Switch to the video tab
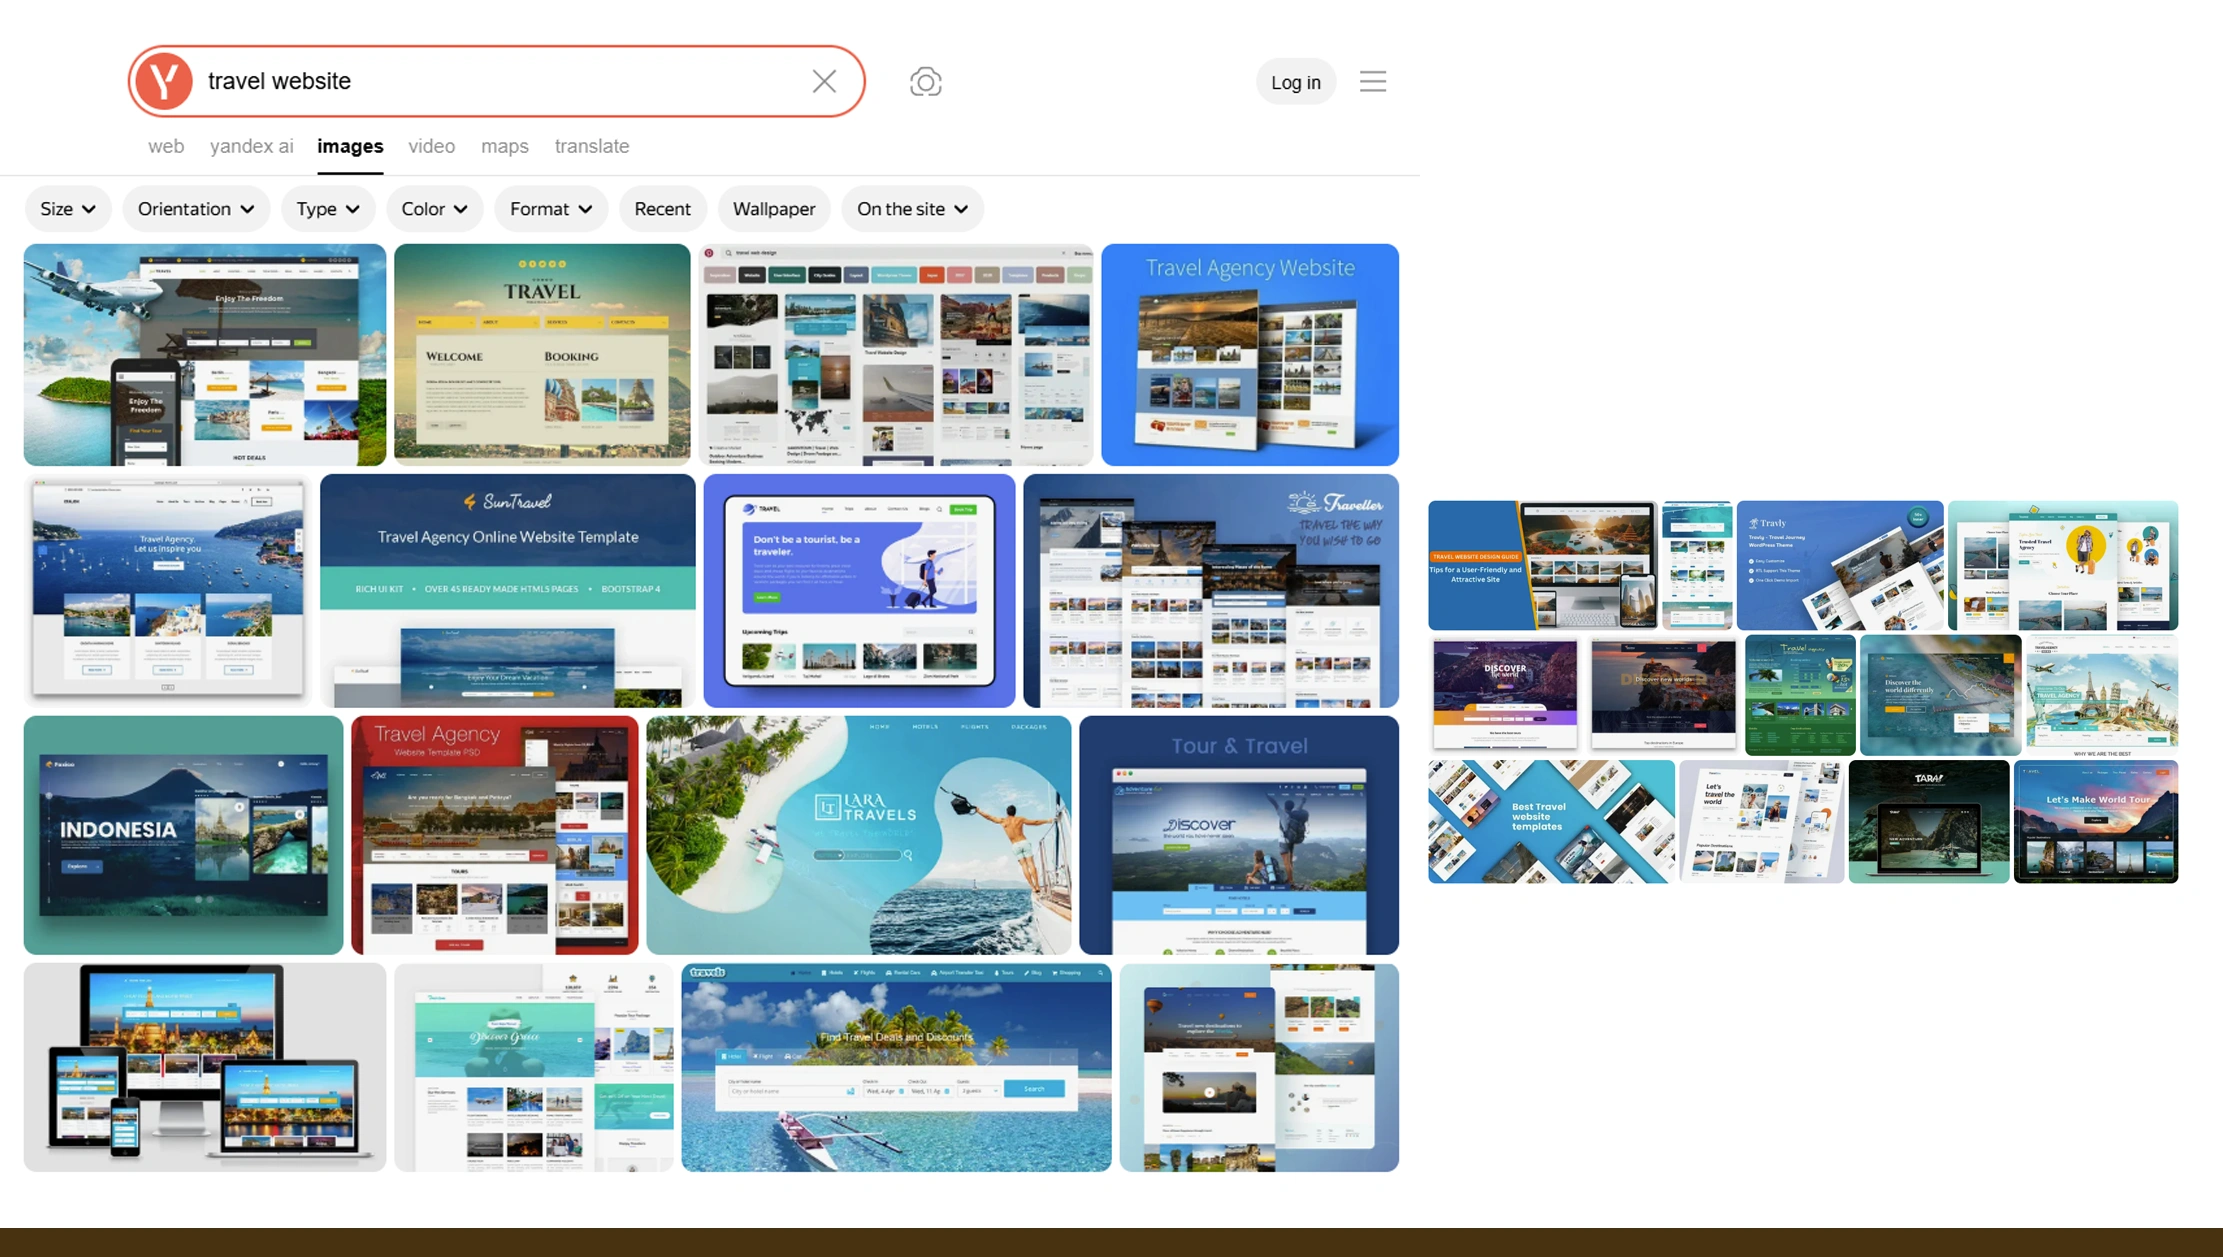 click(x=431, y=146)
